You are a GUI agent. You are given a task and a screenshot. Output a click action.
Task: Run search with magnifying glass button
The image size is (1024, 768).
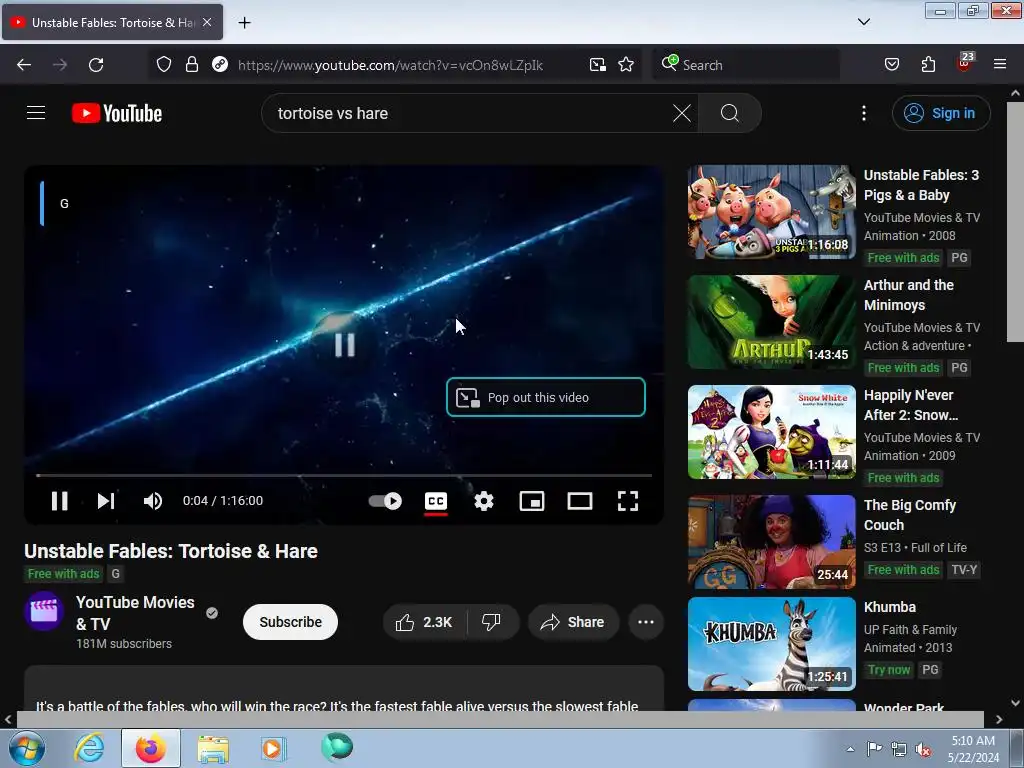point(729,113)
